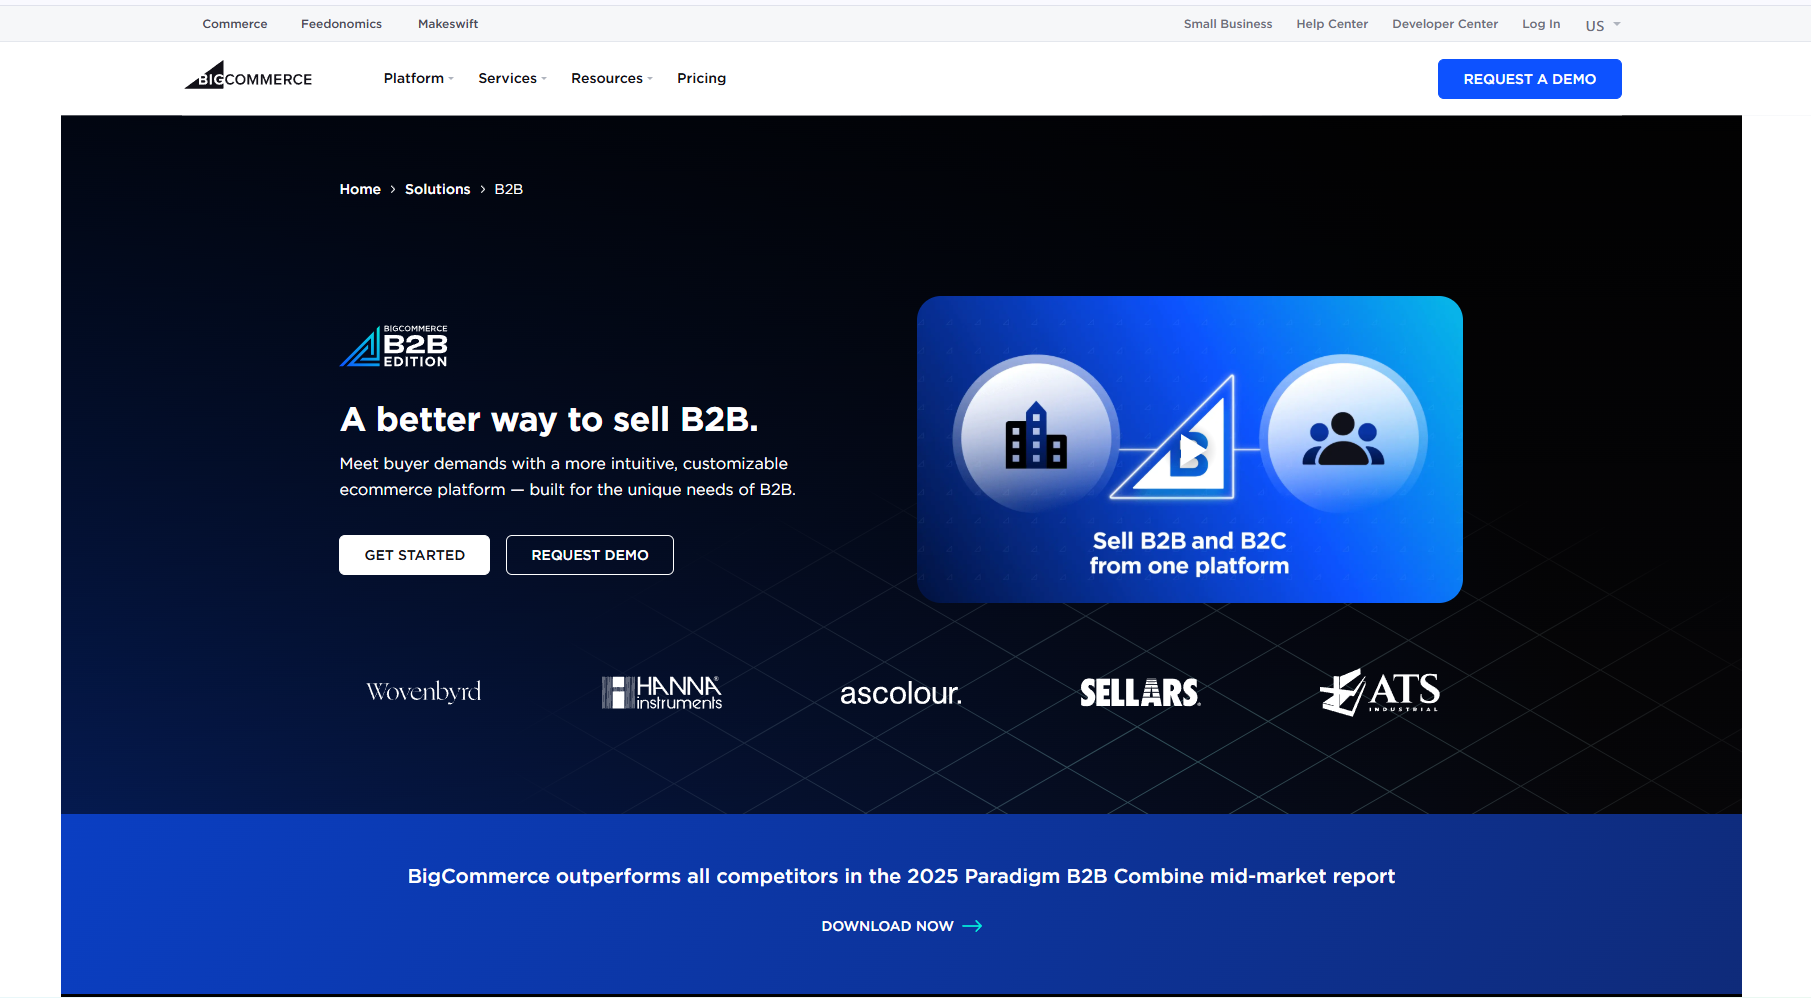Screen dimensions: 1811x998
Task: Click the B2B breadcrumb item
Action: tap(508, 189)
